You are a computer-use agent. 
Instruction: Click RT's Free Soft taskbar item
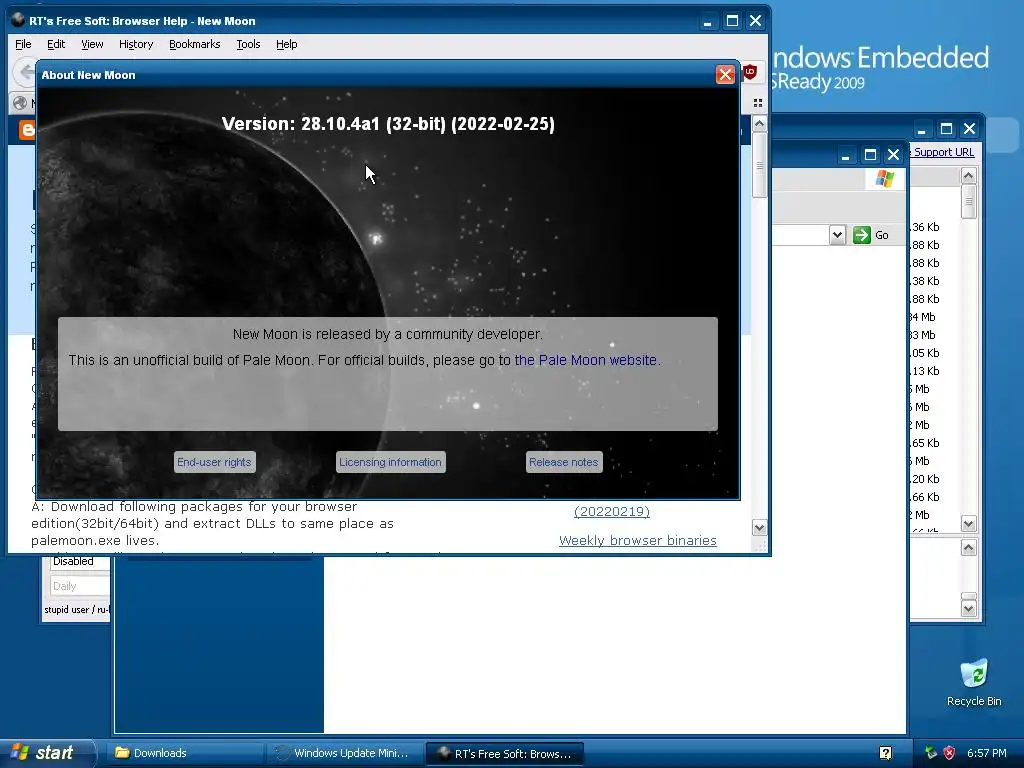tap(504, 753)
